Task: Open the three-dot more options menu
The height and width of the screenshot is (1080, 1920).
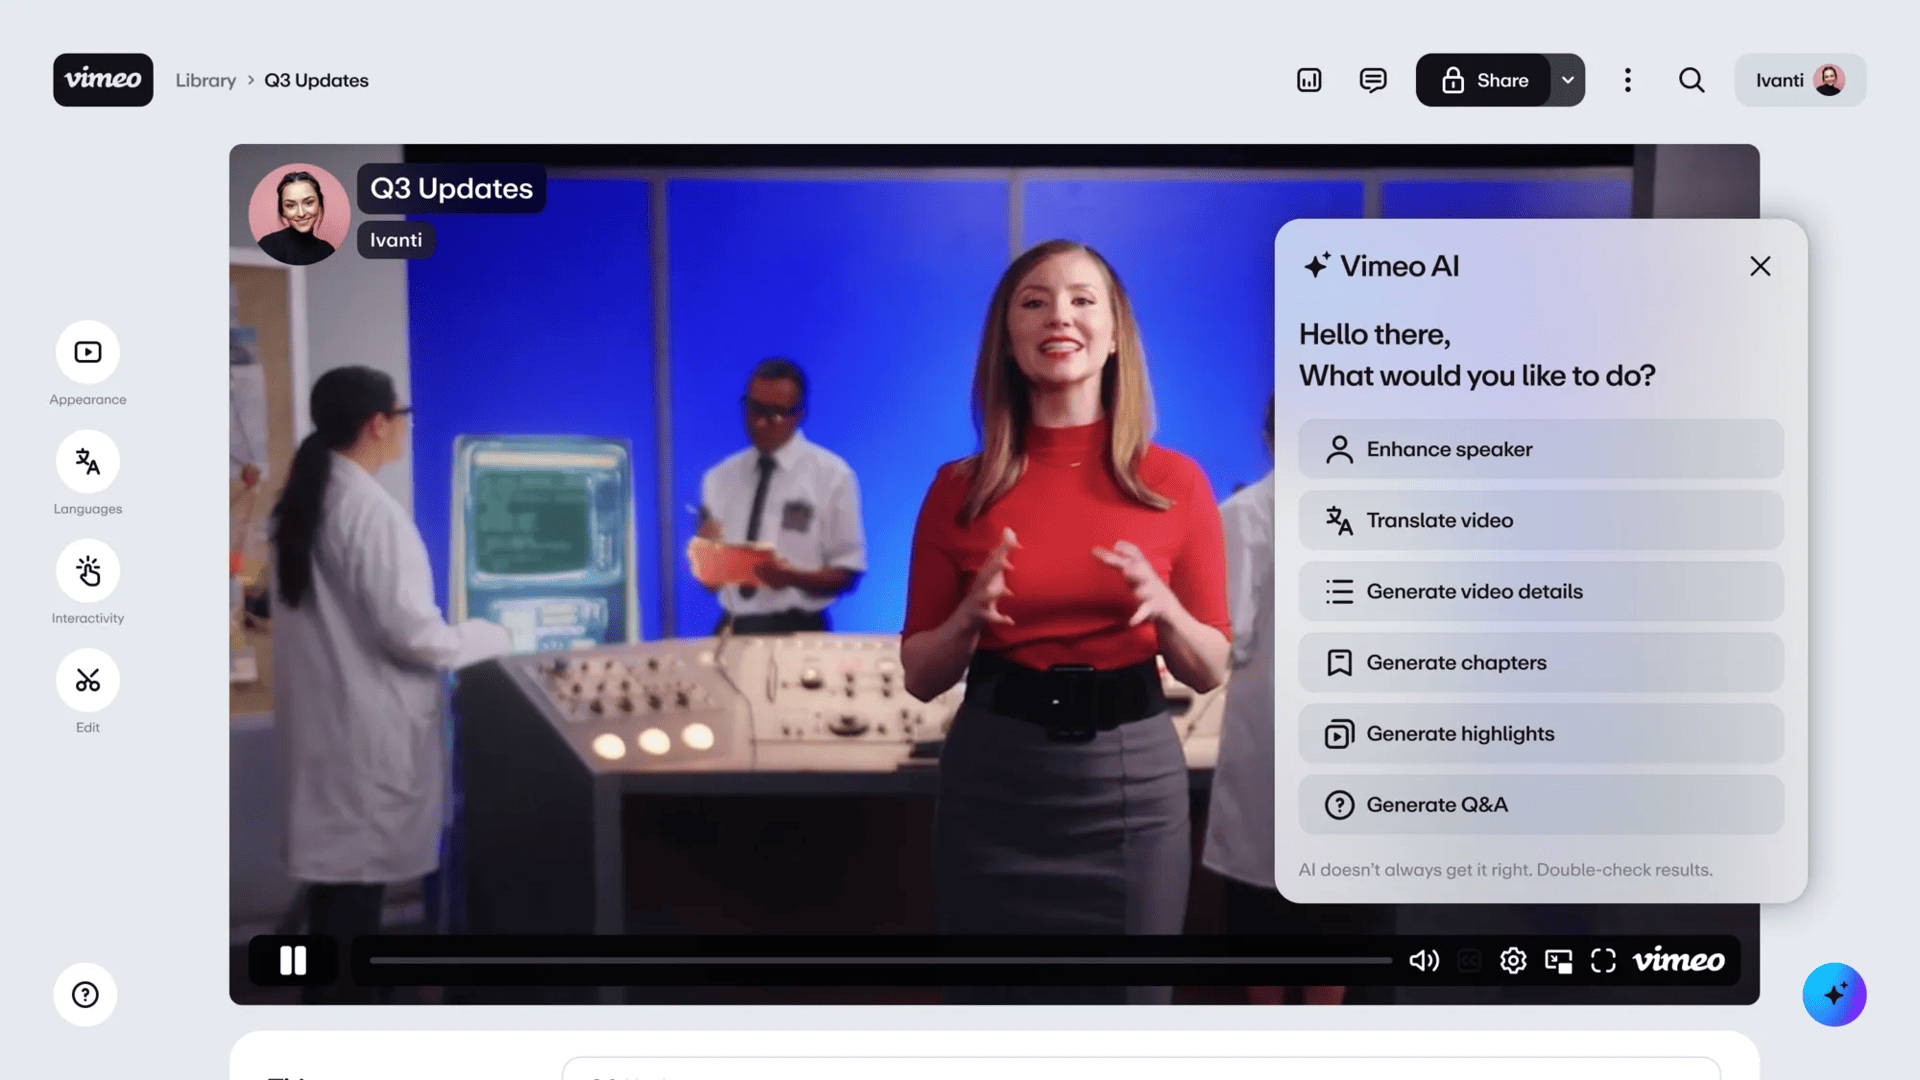Action: tap(1628, 80)
